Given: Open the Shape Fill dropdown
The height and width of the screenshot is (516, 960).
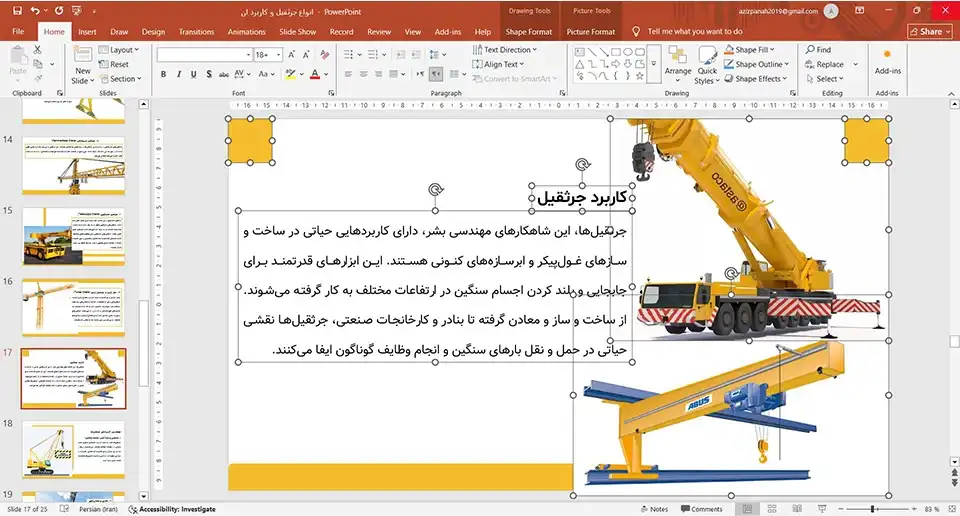Looking at the screenshot, I should tap(750, 50).
